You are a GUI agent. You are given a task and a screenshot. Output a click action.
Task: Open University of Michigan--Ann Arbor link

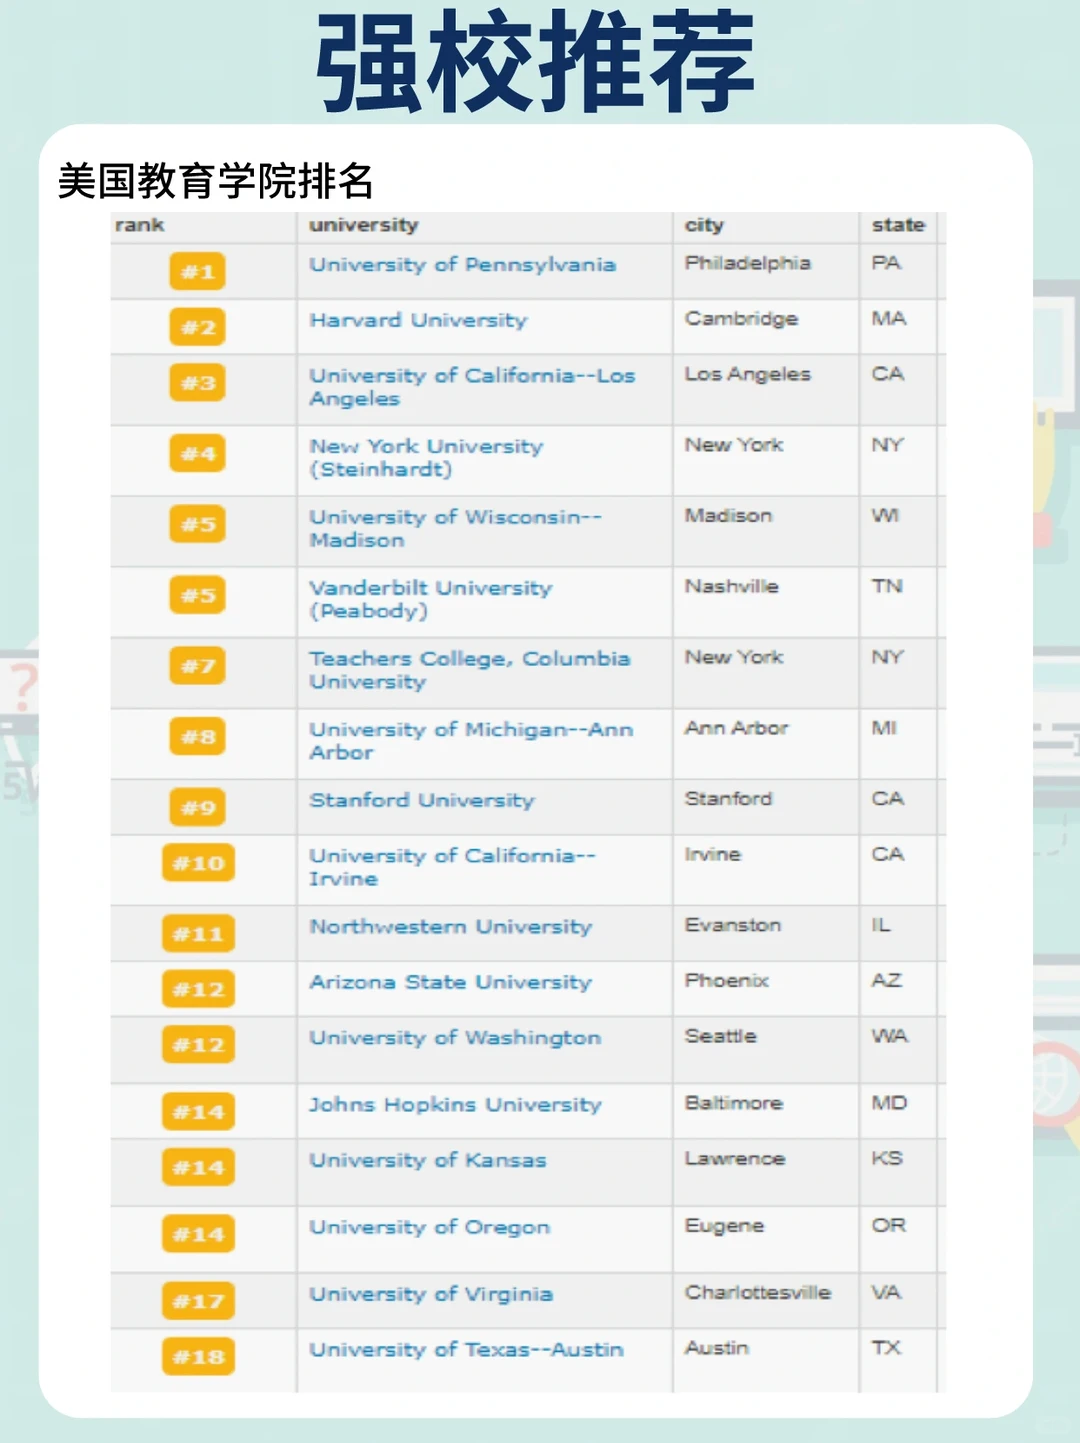(x=471, y=741)
